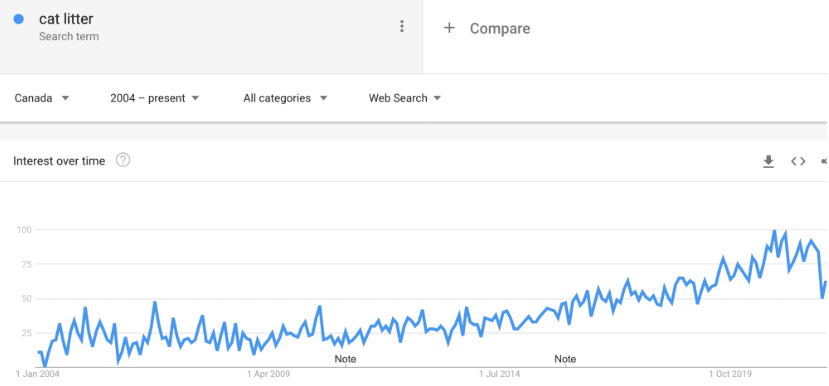Click the blue dot next to cat litter
829x386 pixels.
(x=19, y=19)
